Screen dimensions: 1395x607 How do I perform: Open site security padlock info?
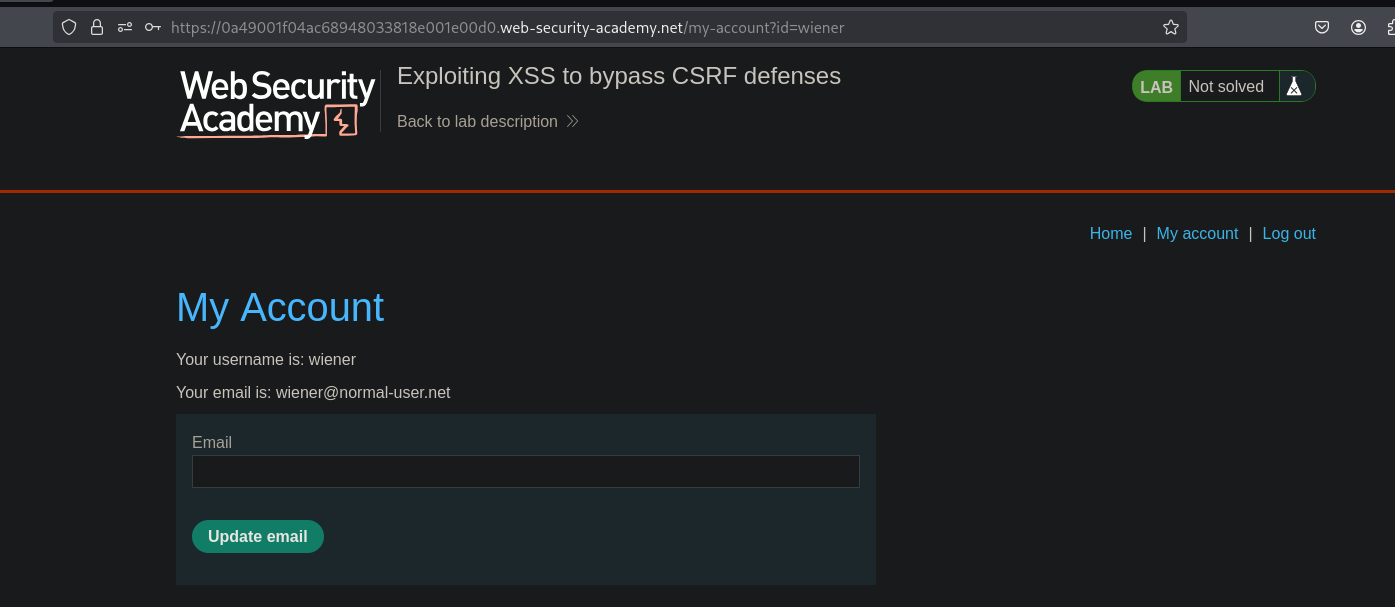(97, 28)
